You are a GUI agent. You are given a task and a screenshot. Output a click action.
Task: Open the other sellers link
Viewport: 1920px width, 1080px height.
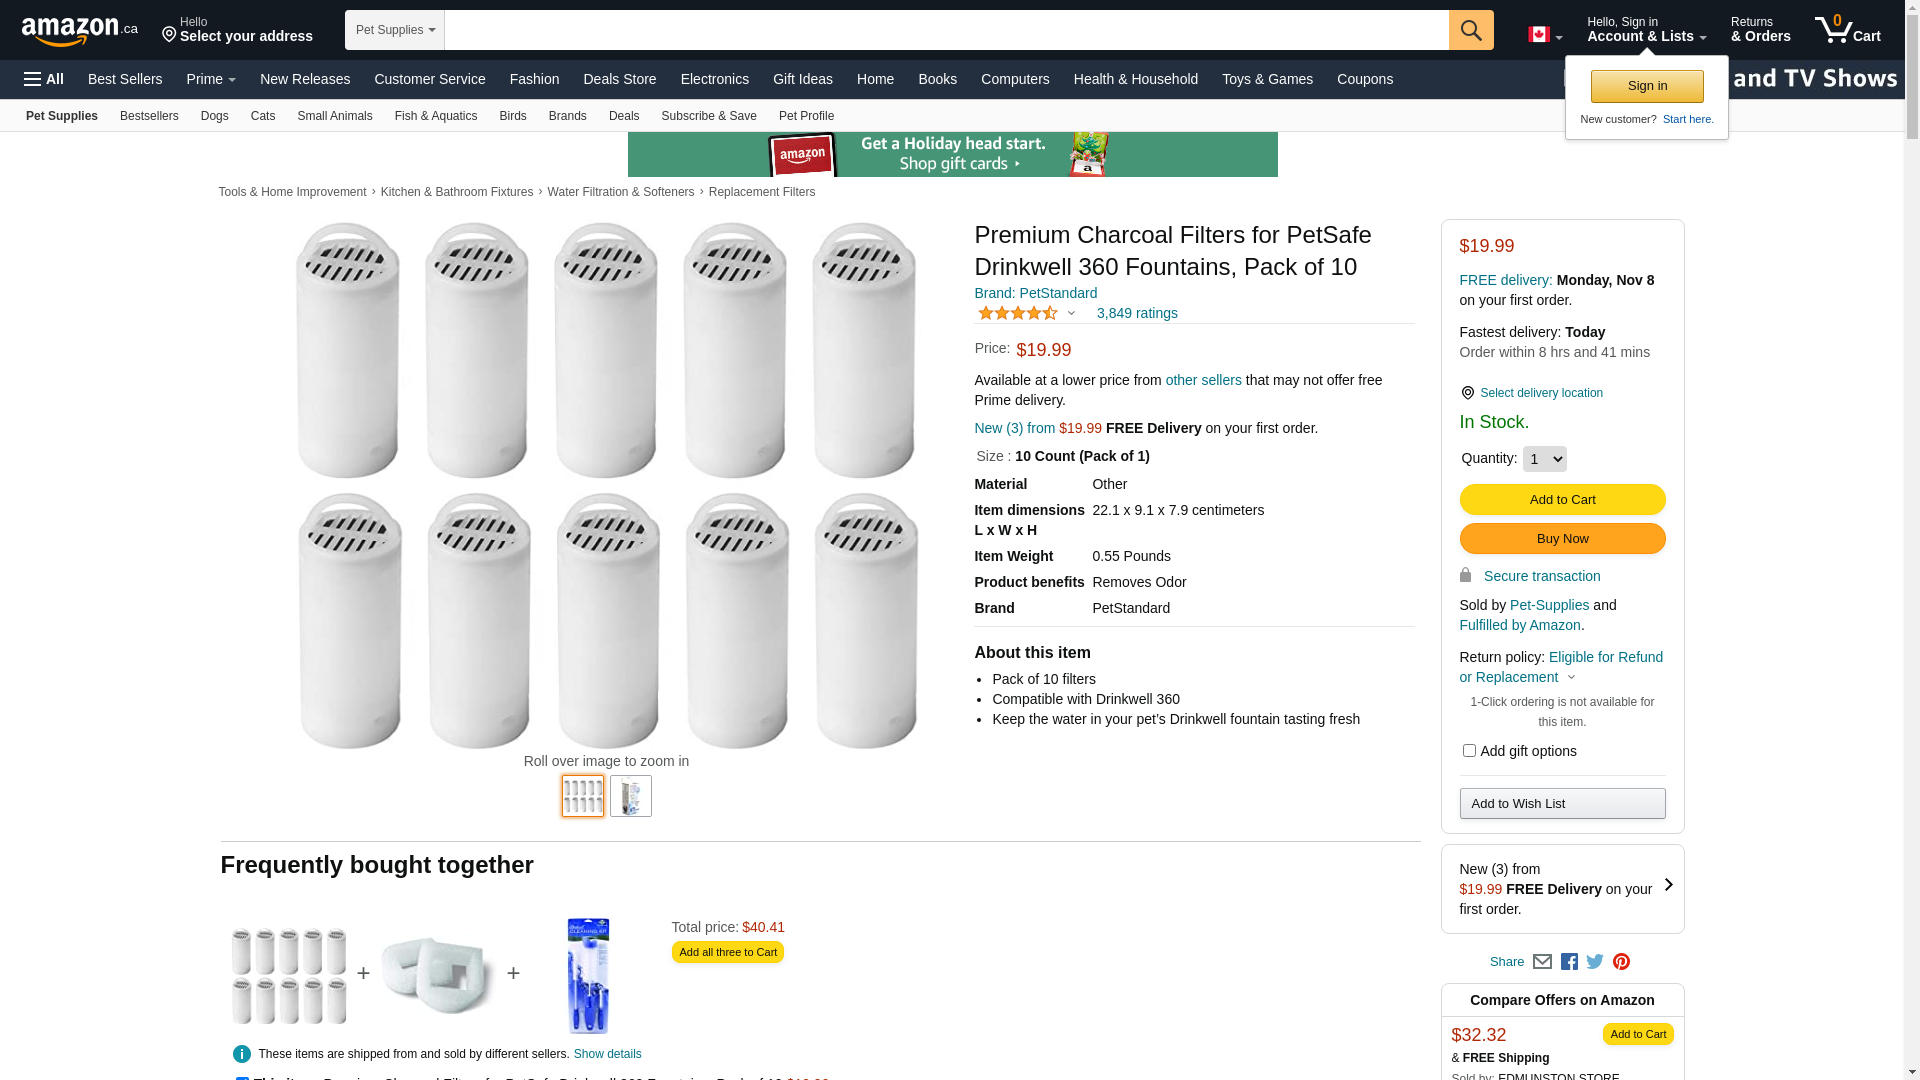click(x=1203, y=380)
